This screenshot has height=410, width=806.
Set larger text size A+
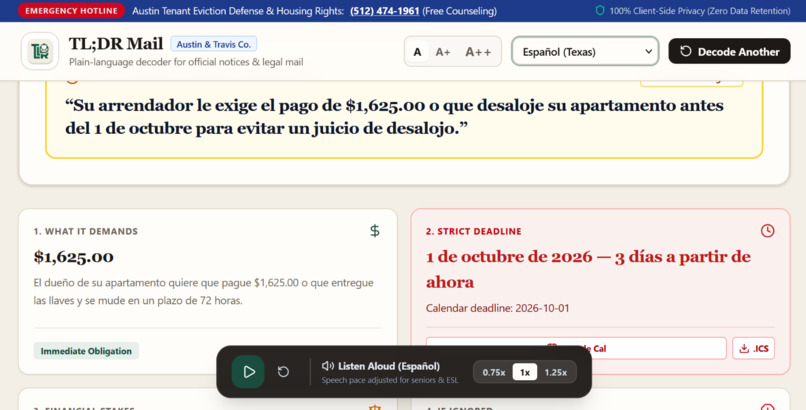click(443, 51)
